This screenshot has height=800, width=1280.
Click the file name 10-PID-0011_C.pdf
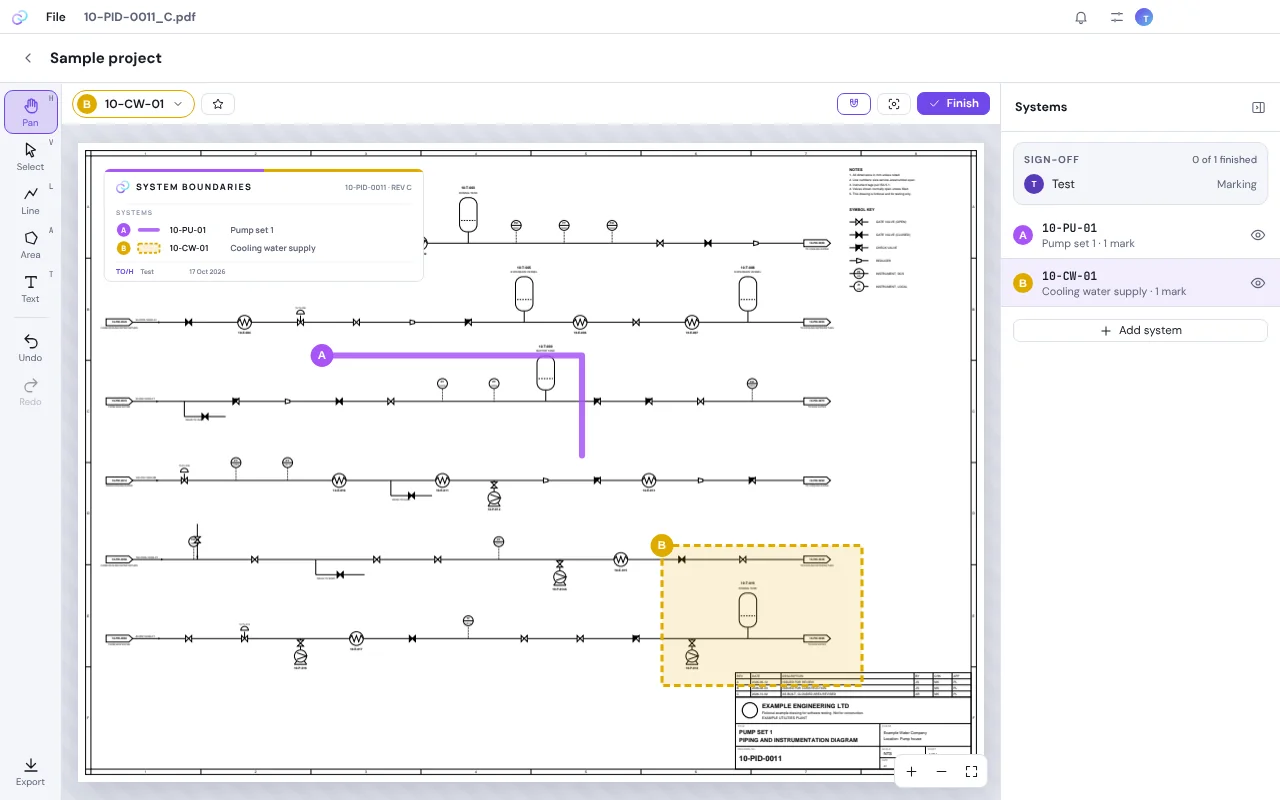140,17
